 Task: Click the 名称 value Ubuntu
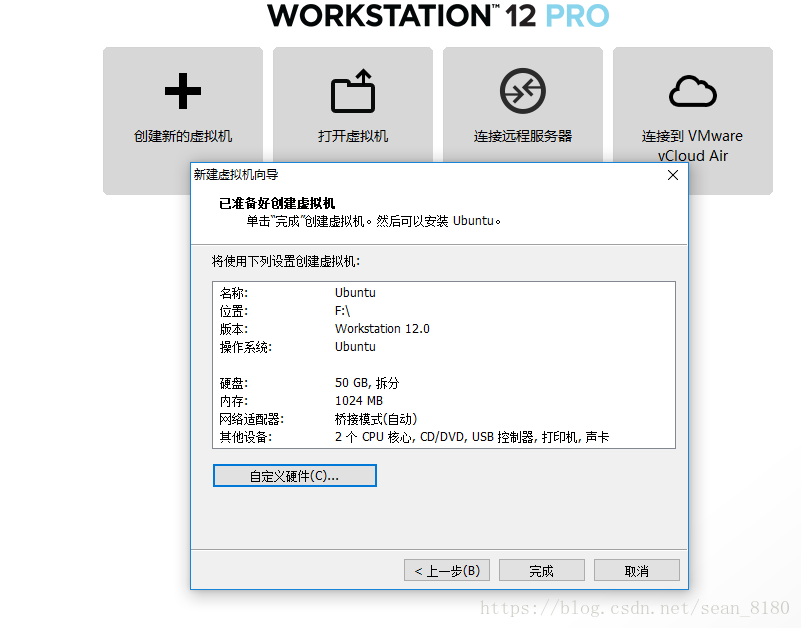pos(355,293)
